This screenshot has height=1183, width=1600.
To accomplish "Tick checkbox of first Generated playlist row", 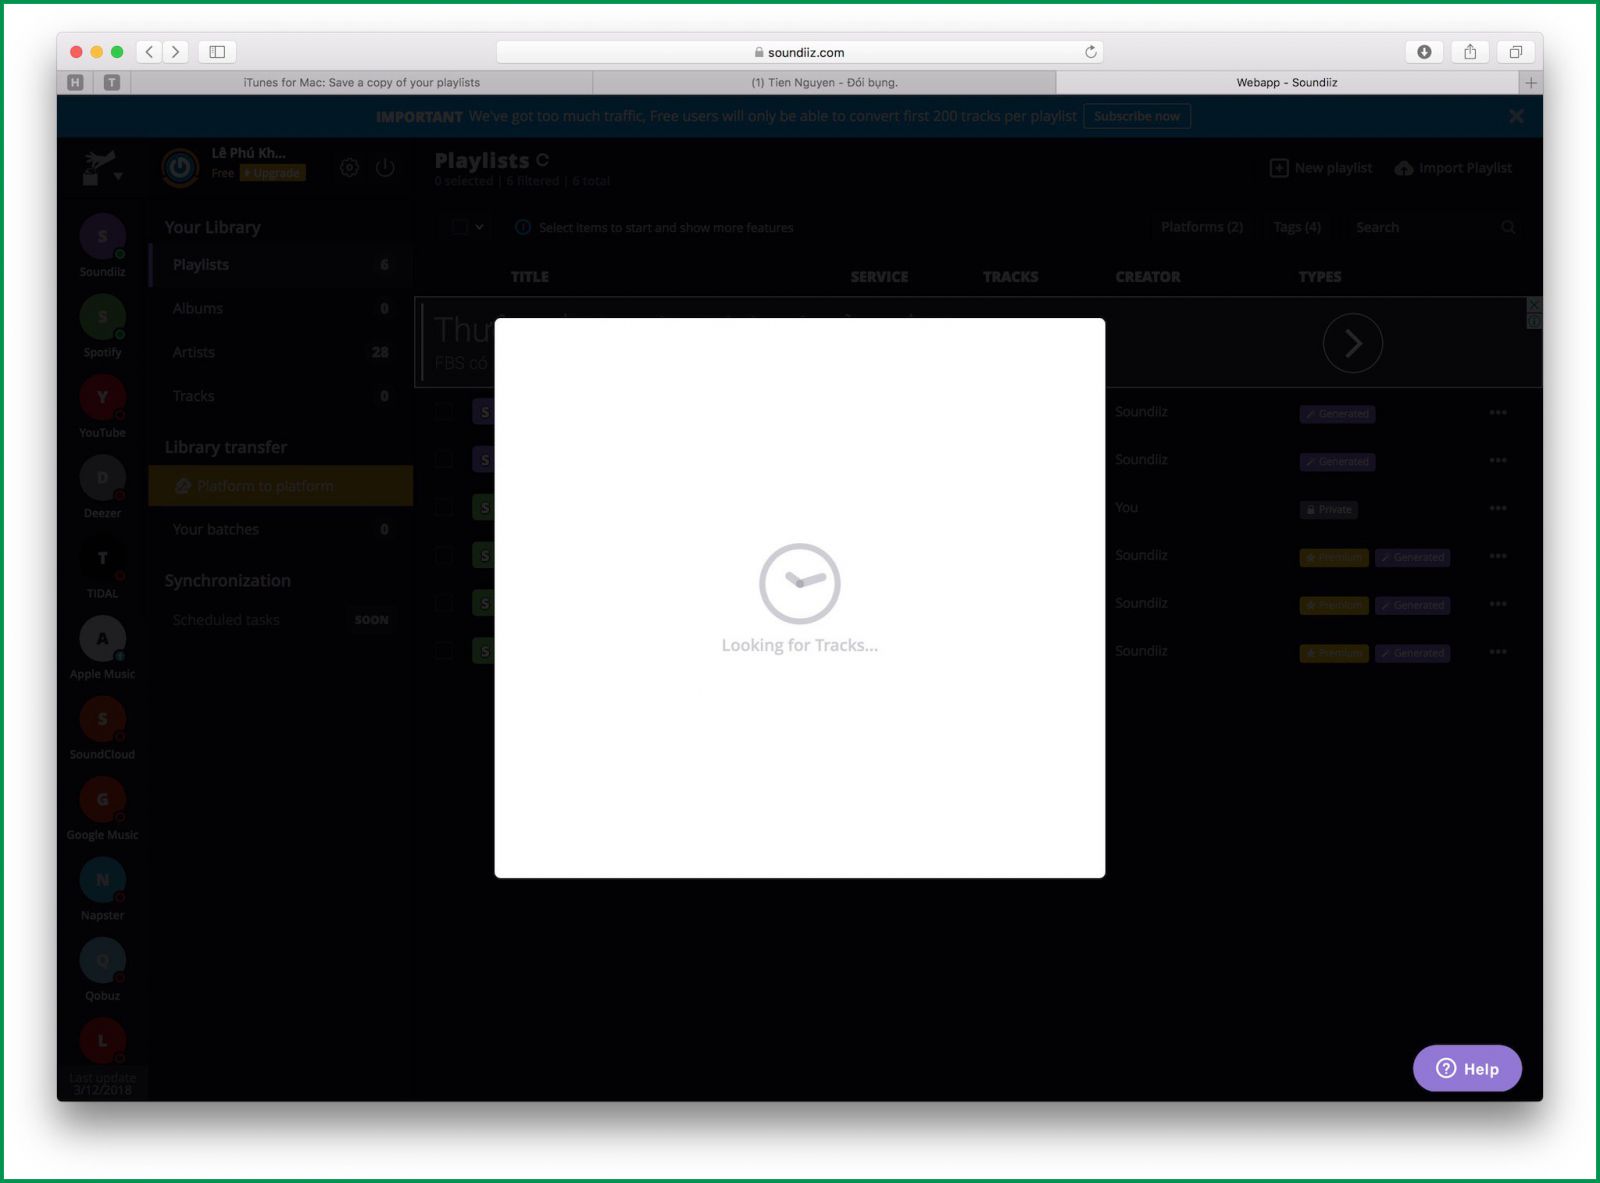I will click(444, 412).
